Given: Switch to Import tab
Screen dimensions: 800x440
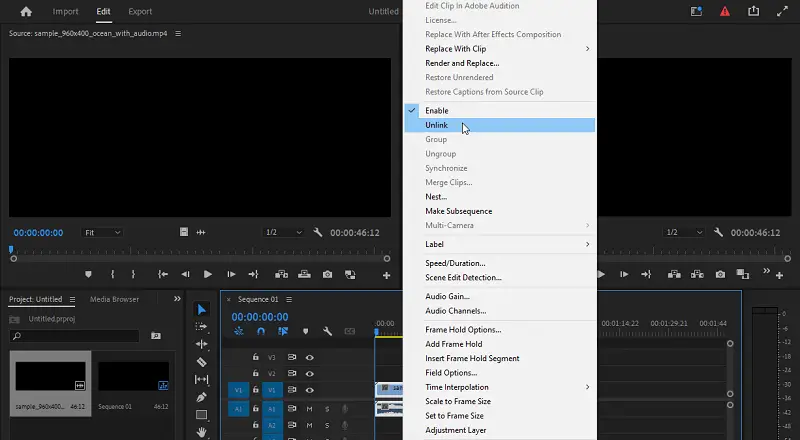Looking at the screenshot, I should (x=65, y=11).
